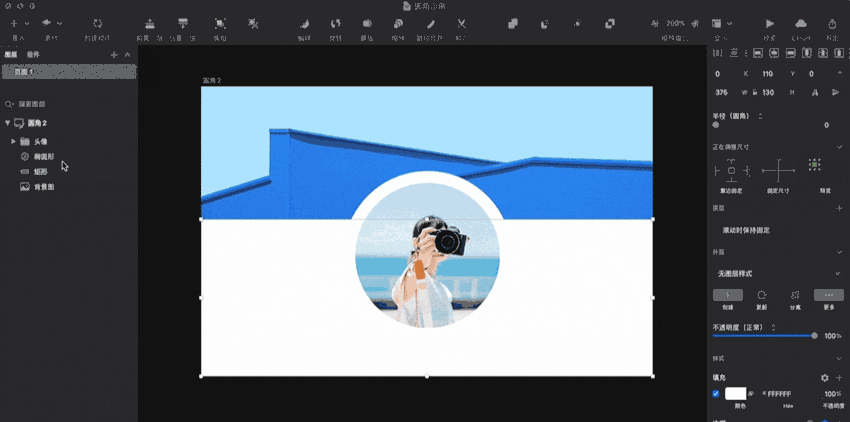This screenshot has width=850, height=422.
Task: Click the corner radius slider handle
Action: click(x=716, y=125)
